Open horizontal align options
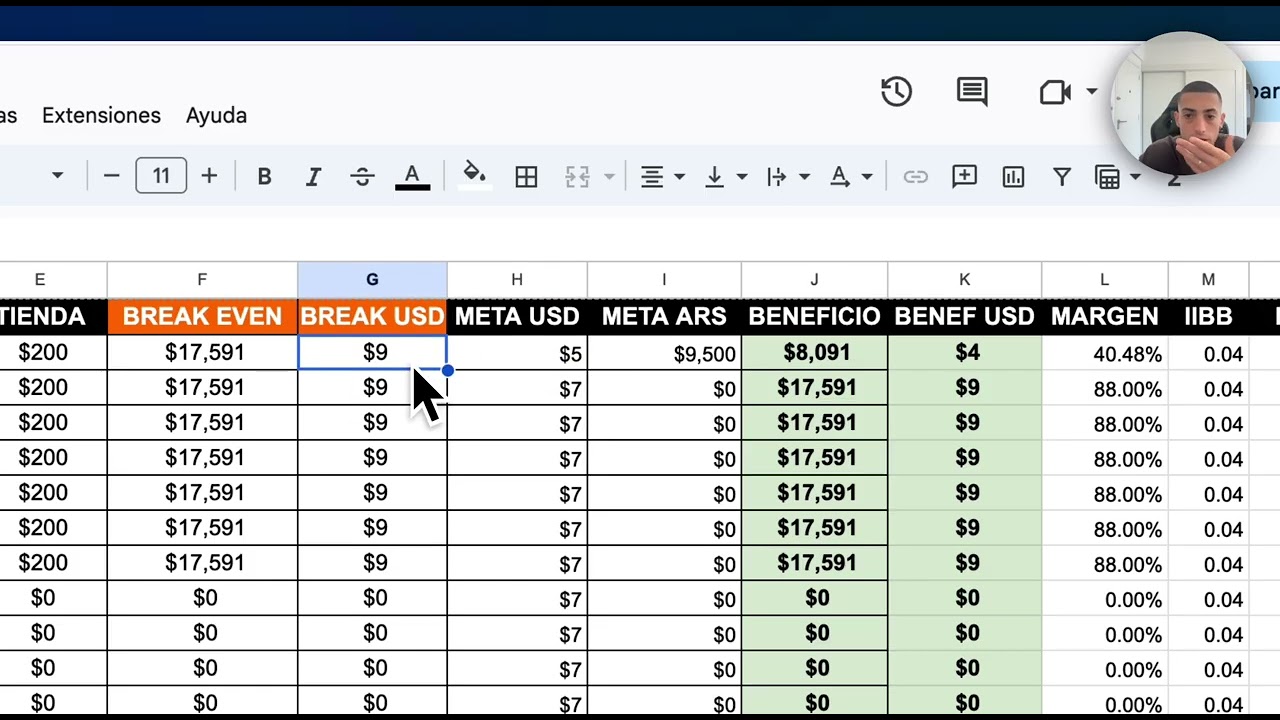The height and width of the screenshot is (720, 1280). pyautogui.click(x=652, y=177)
